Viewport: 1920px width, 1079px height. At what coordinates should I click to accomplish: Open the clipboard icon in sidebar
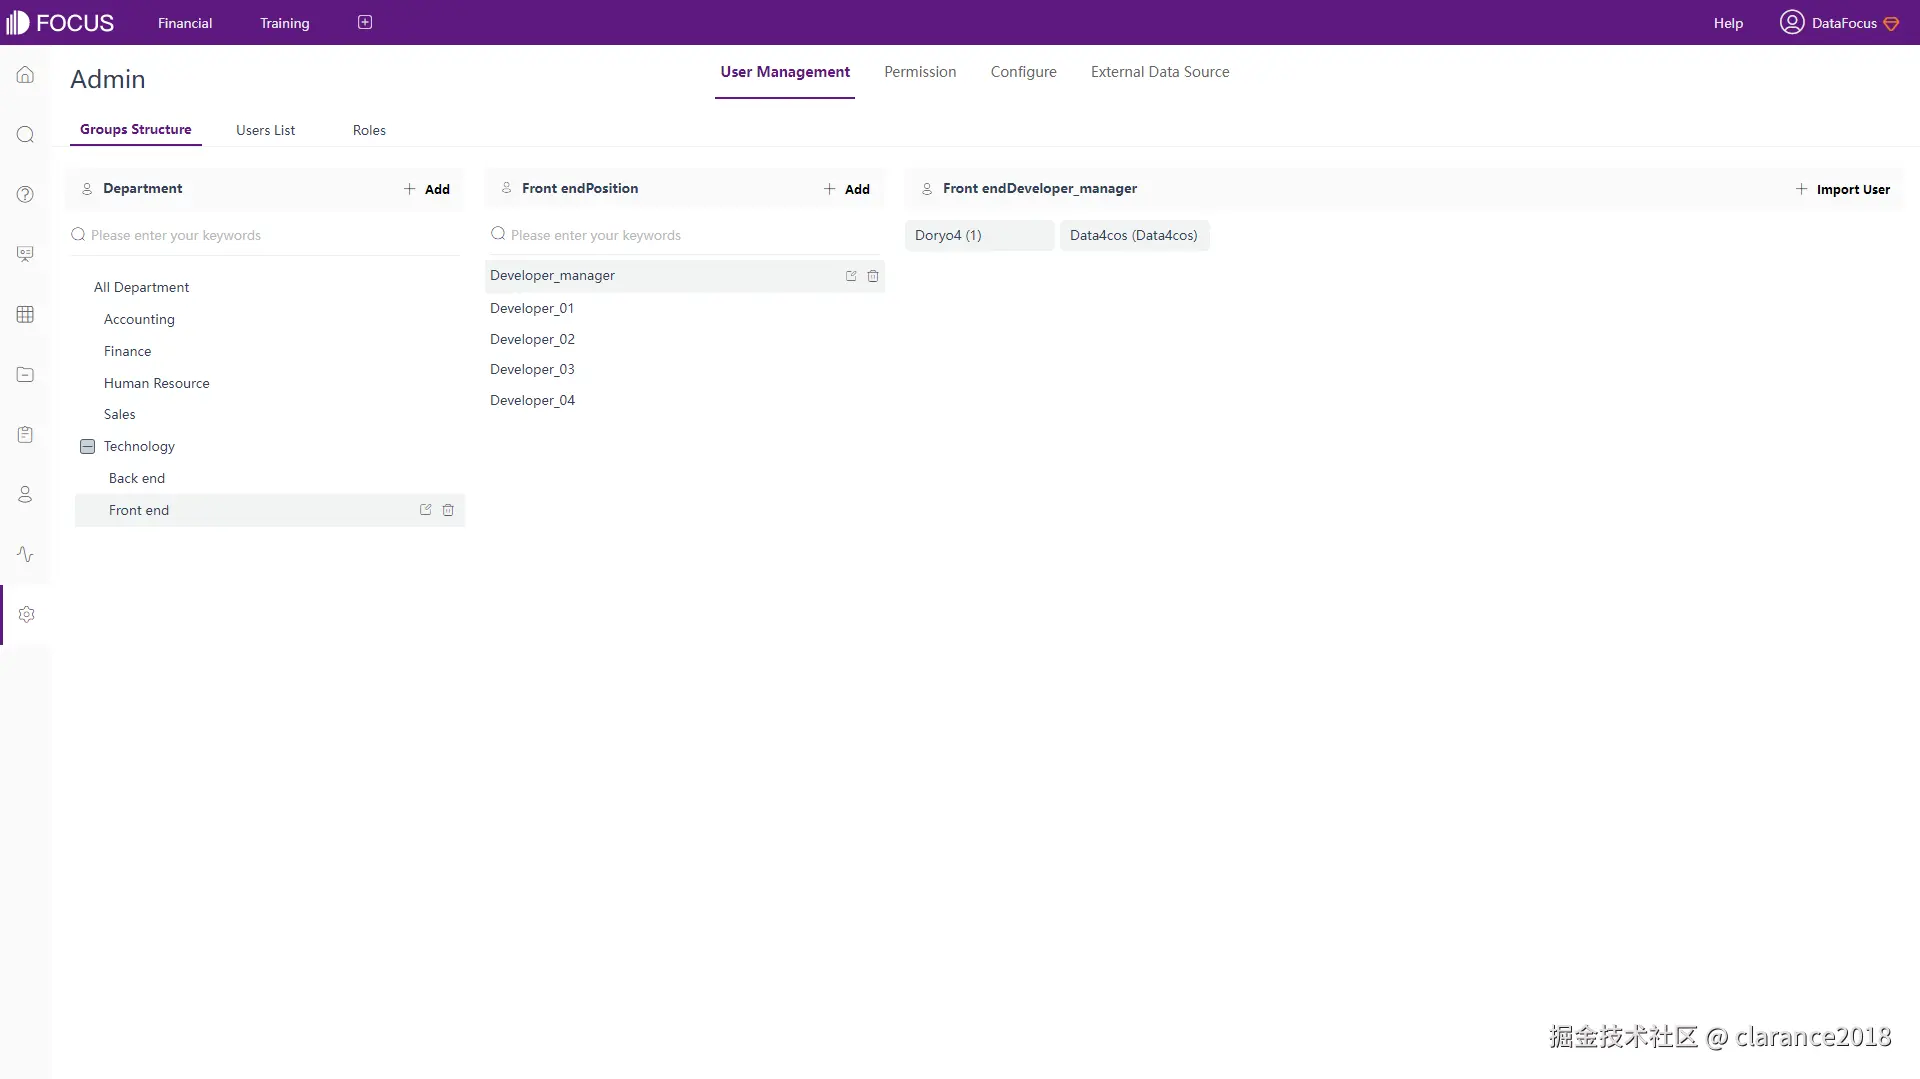(25, 434)
